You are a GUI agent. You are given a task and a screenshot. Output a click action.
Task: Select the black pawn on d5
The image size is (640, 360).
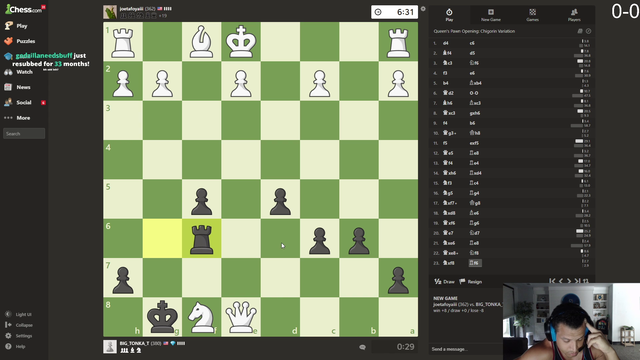(x=280, y=200)
